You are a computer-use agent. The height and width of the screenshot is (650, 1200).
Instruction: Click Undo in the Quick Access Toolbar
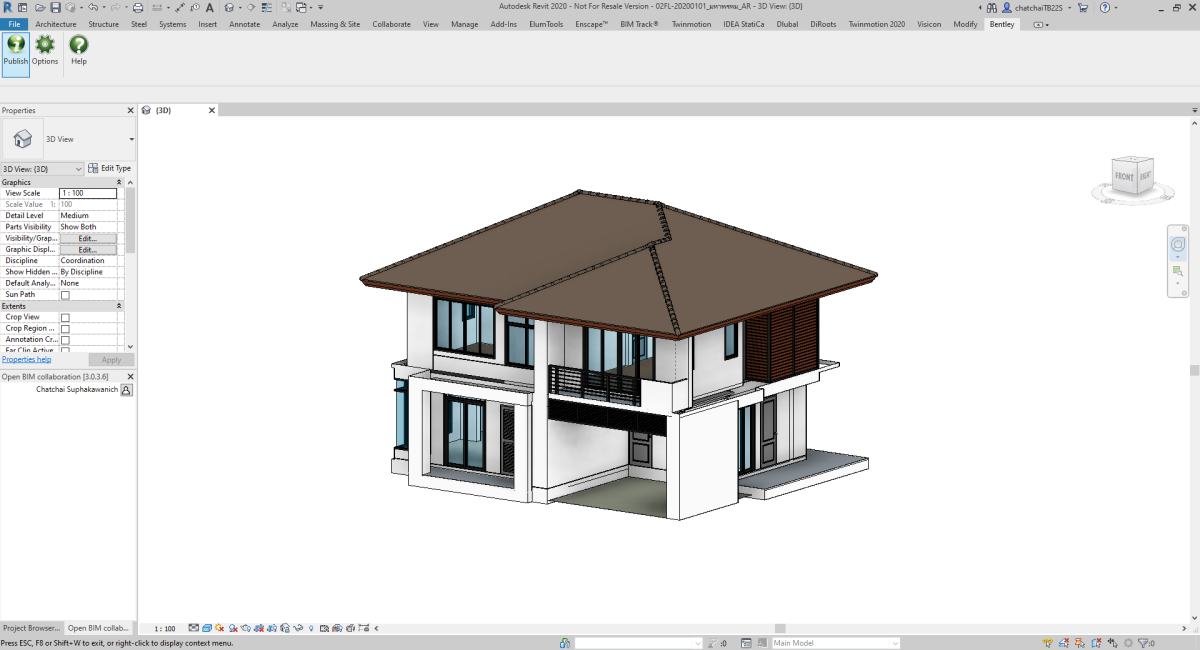95,6
